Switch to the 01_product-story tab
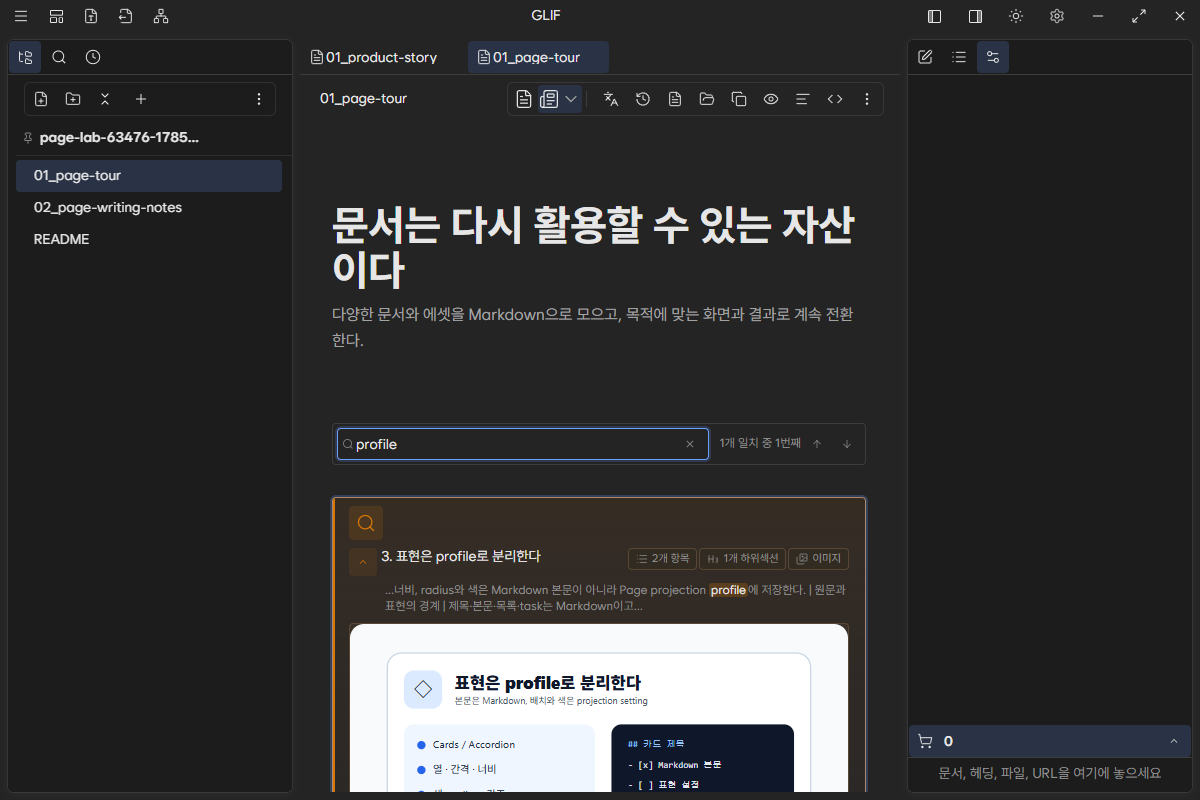 [374, 57]
